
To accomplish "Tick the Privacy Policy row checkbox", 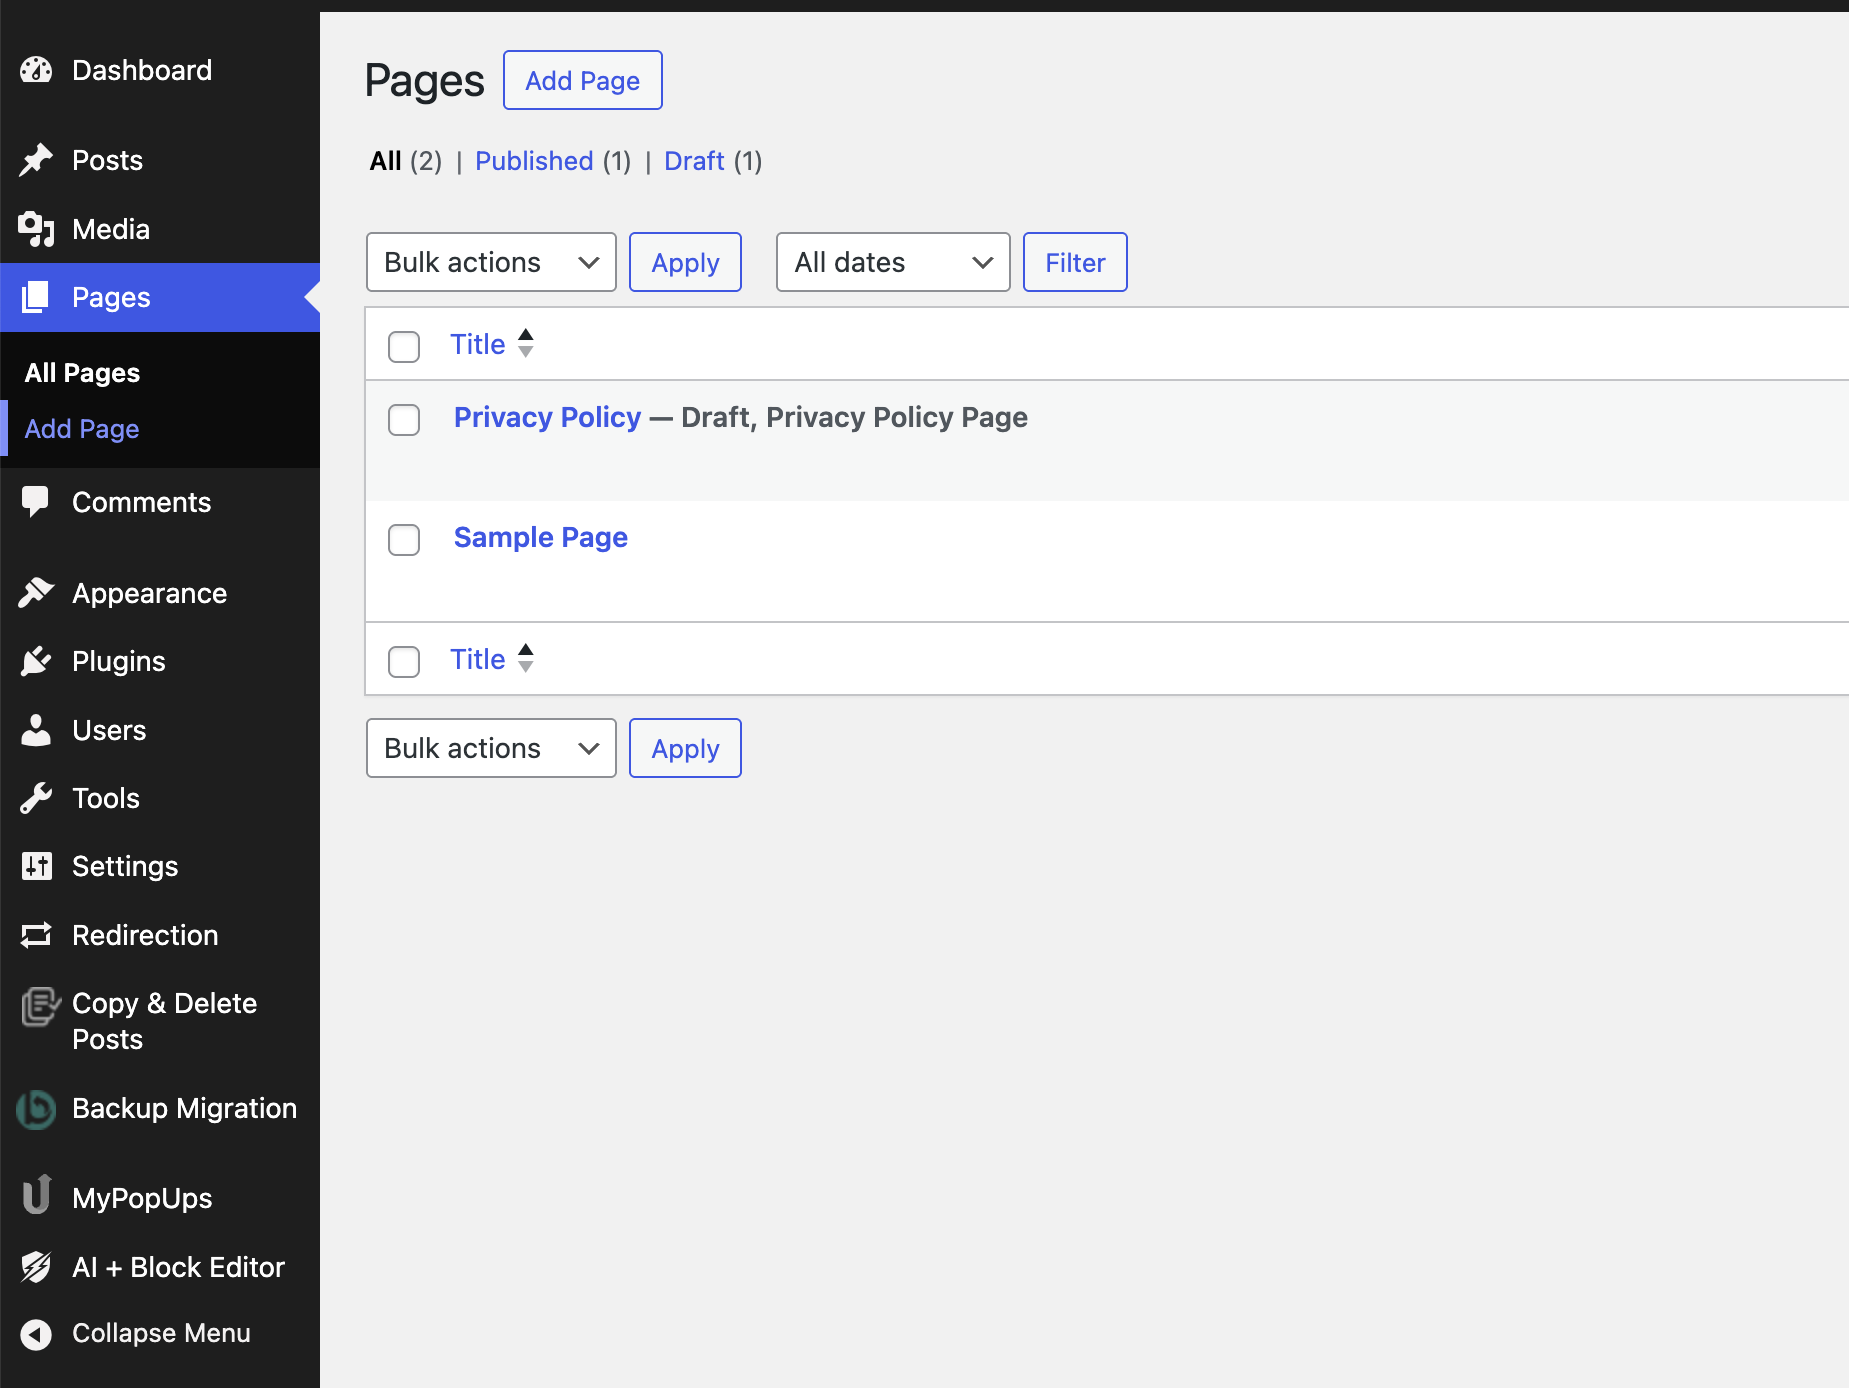I will coord(404,420).
